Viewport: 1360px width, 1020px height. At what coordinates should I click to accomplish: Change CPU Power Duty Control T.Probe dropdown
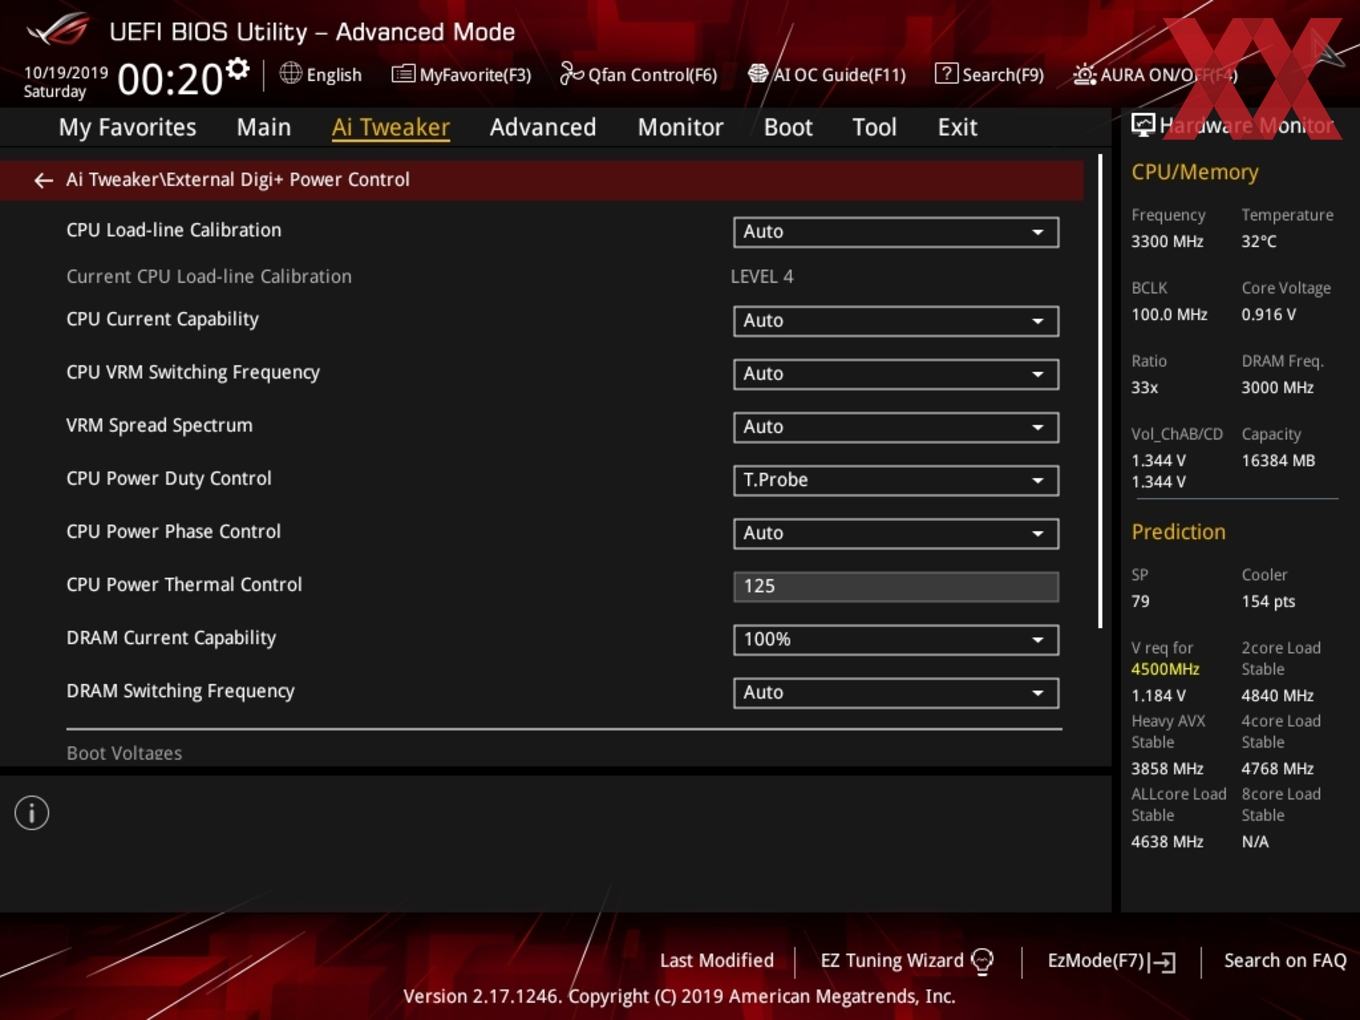(896, 480)
